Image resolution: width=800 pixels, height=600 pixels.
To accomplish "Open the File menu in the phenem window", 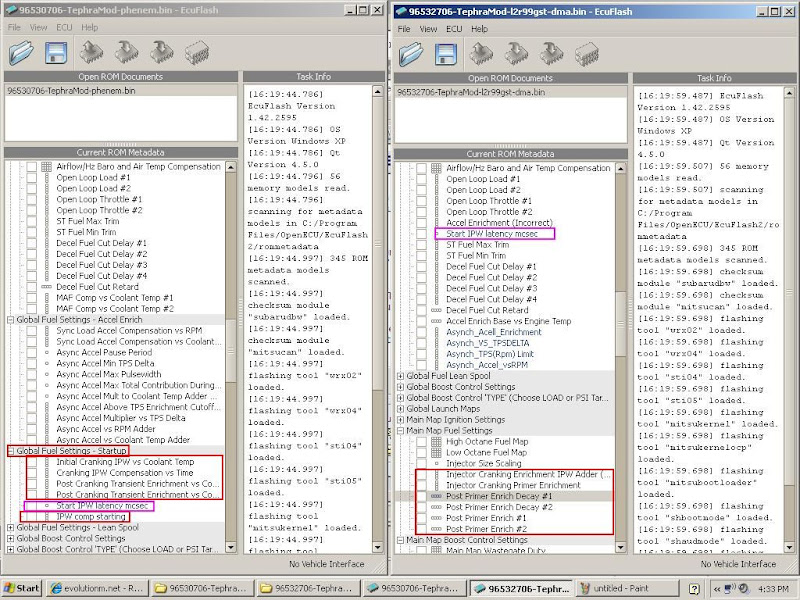I will (x=14, y=28).
